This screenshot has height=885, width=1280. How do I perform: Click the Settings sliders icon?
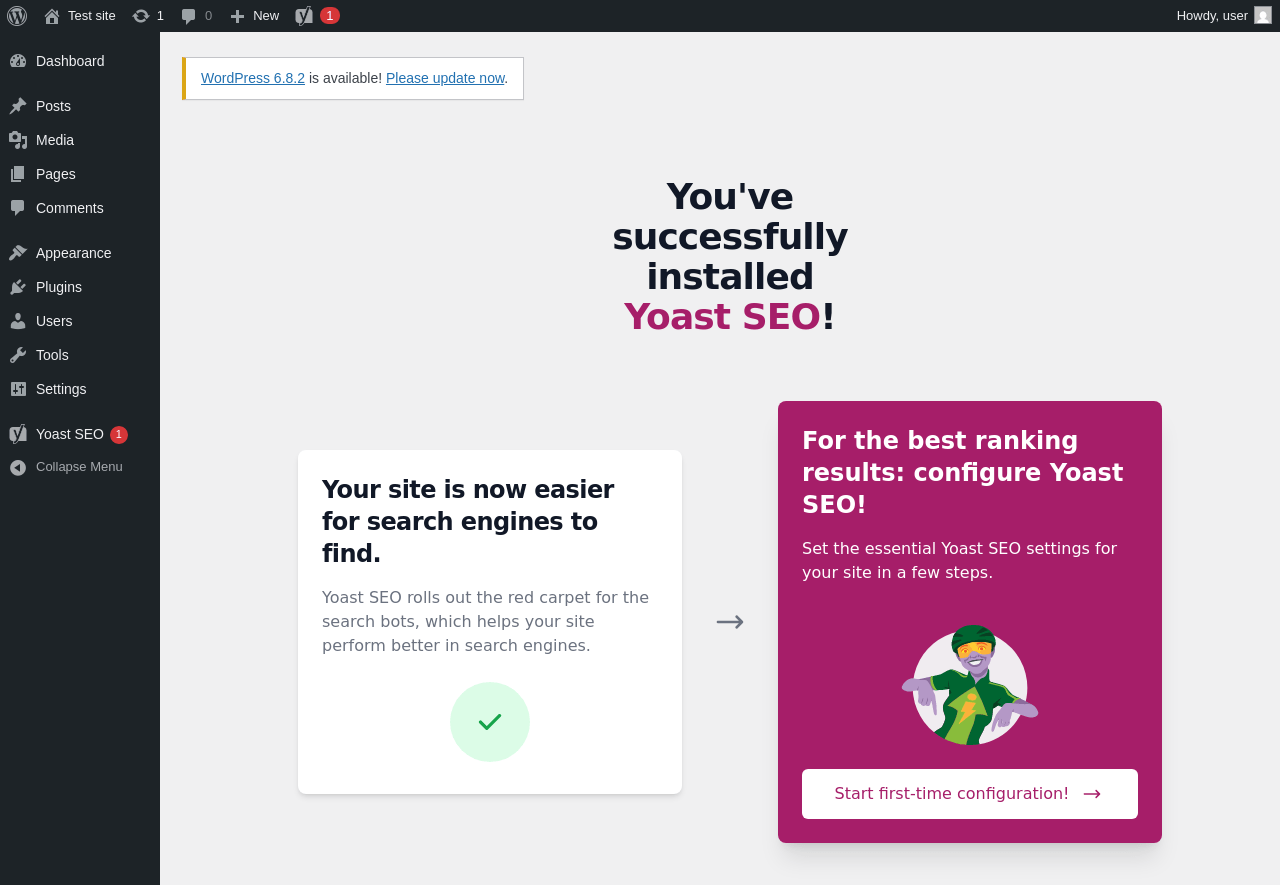18,389
